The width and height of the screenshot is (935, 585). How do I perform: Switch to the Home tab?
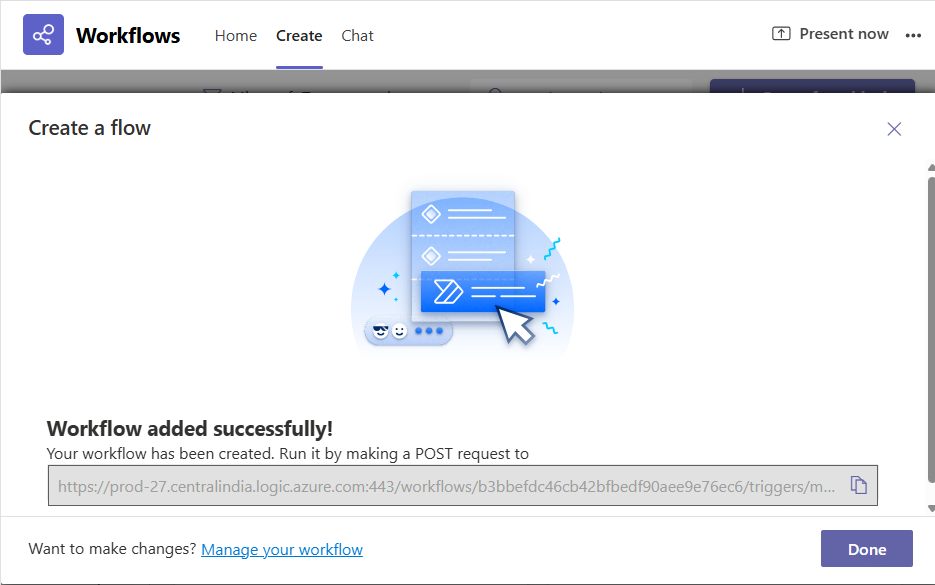tap(236, 36)
